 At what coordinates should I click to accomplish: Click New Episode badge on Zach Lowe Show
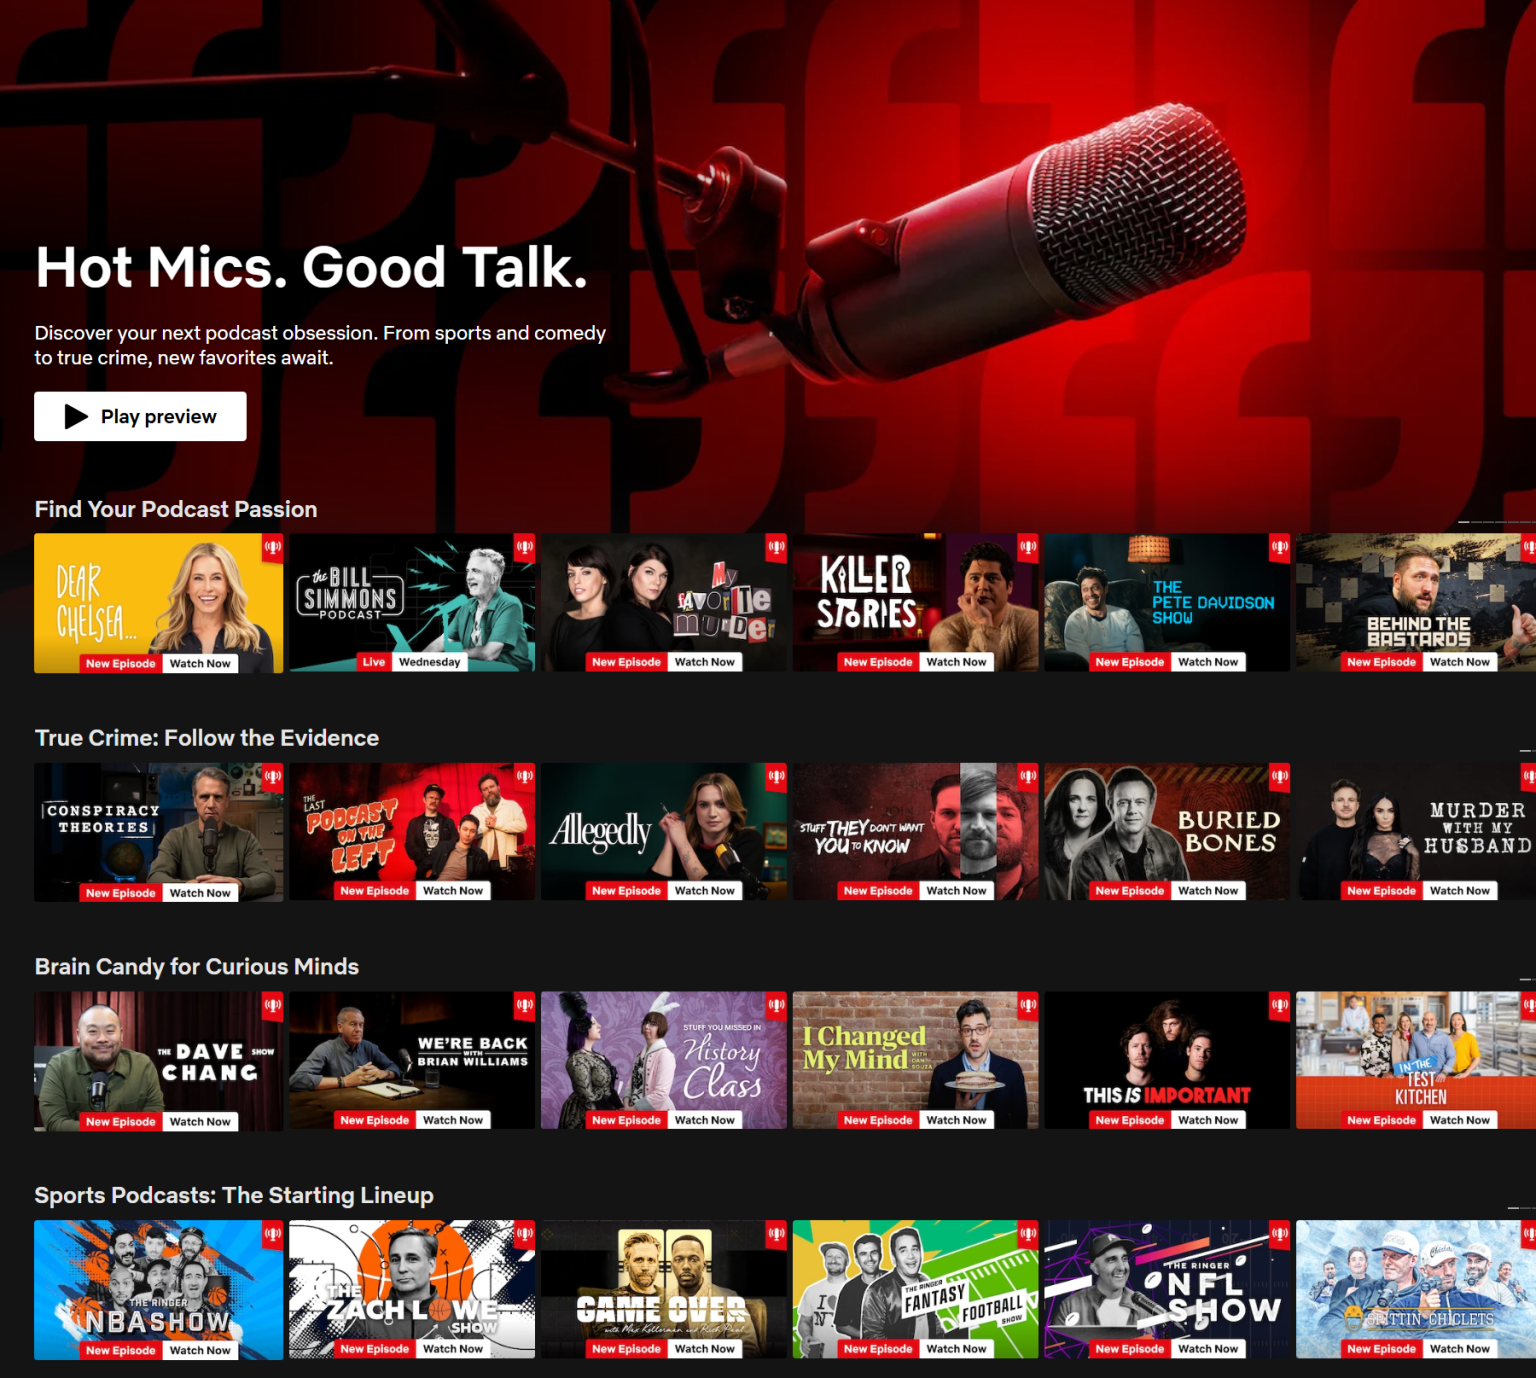coord(374,1349)
